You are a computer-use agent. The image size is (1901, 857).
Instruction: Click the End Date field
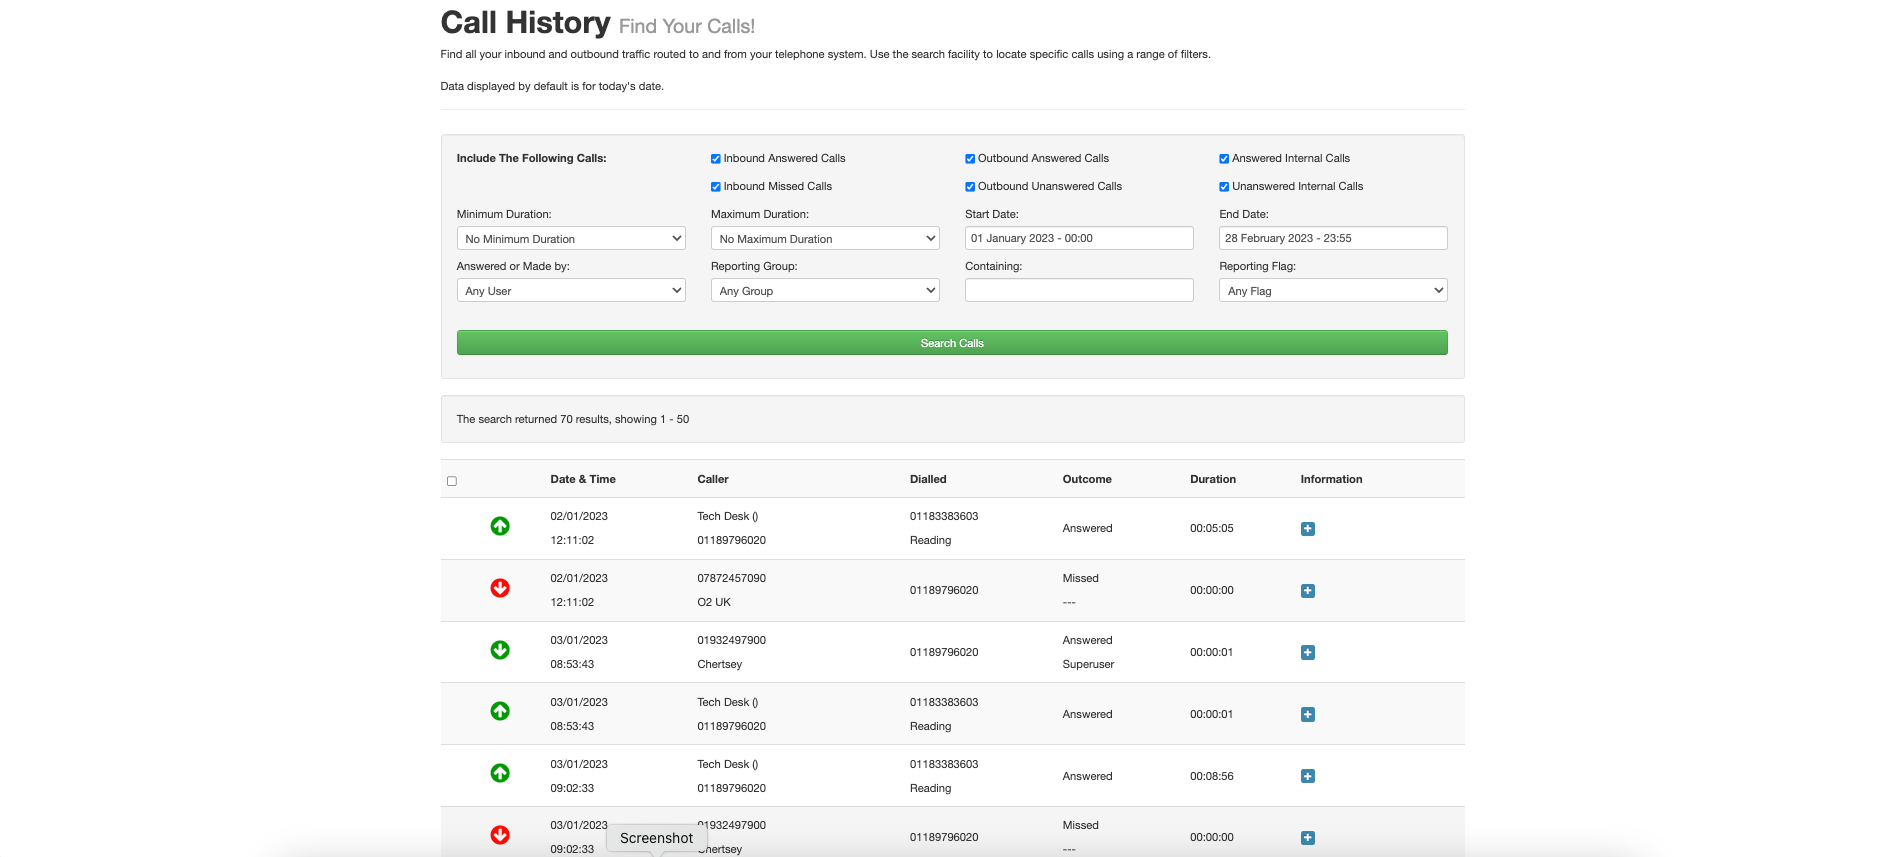click(1333, 238)
